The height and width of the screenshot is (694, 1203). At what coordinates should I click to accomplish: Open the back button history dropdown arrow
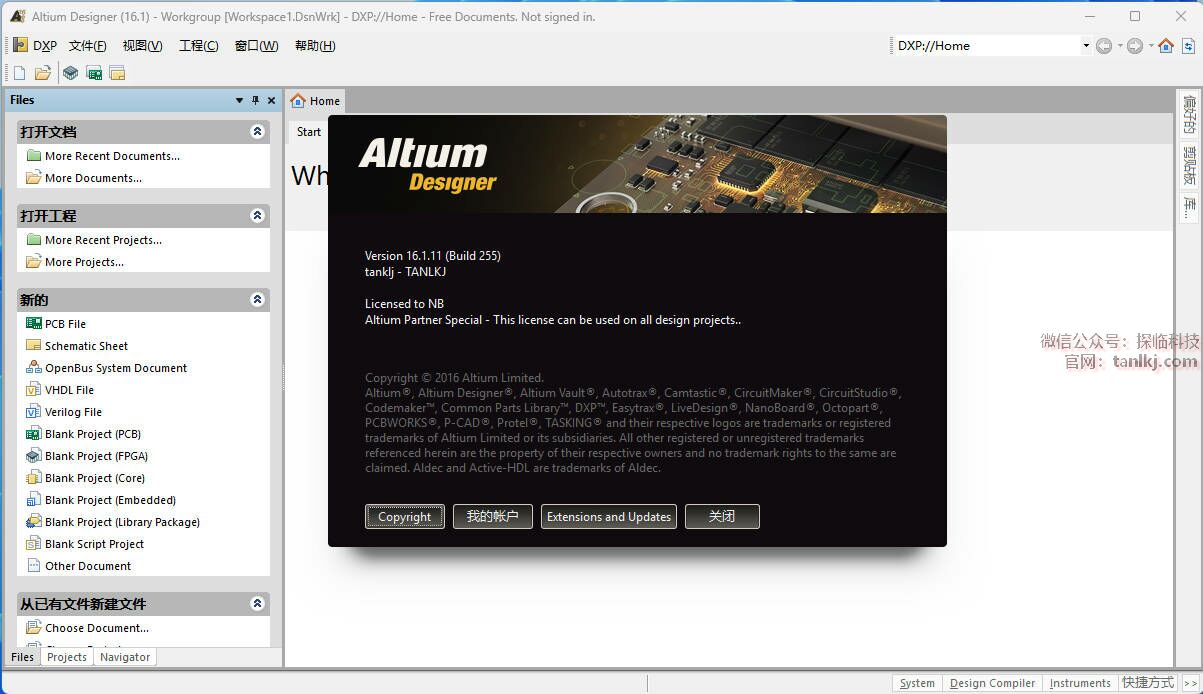pos(1119,45)
